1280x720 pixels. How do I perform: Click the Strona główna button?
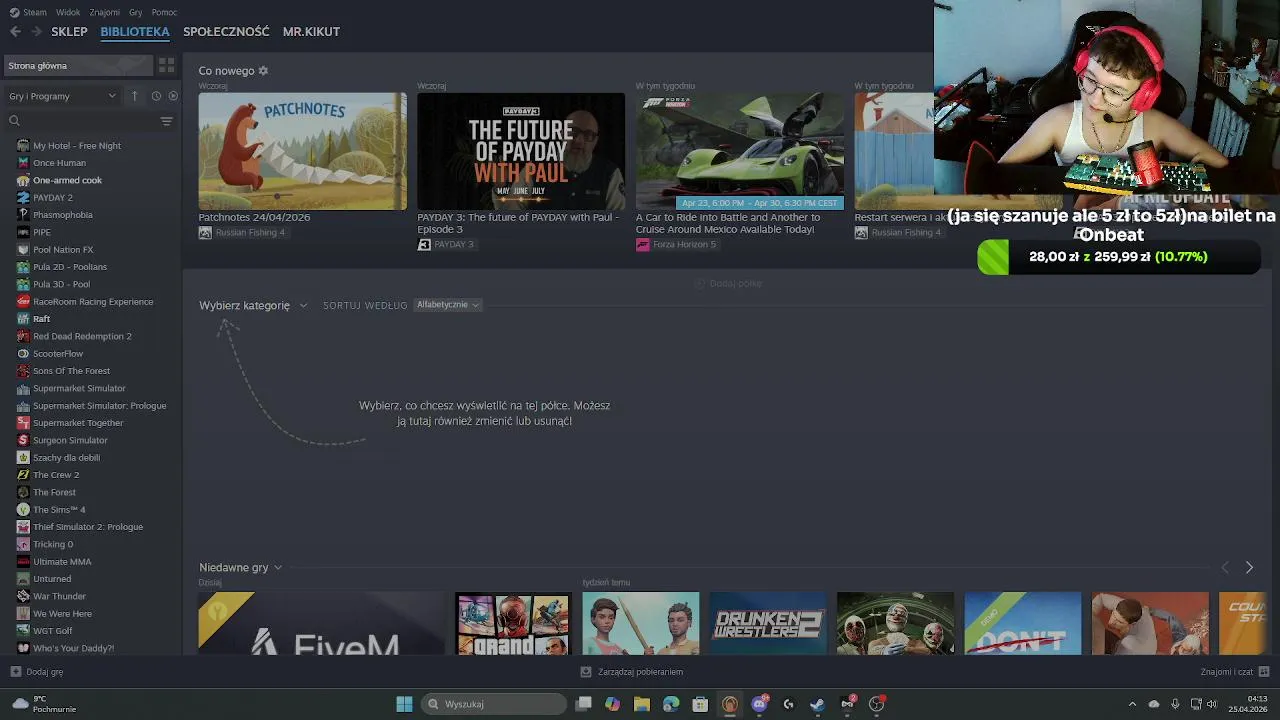(78, 66)
